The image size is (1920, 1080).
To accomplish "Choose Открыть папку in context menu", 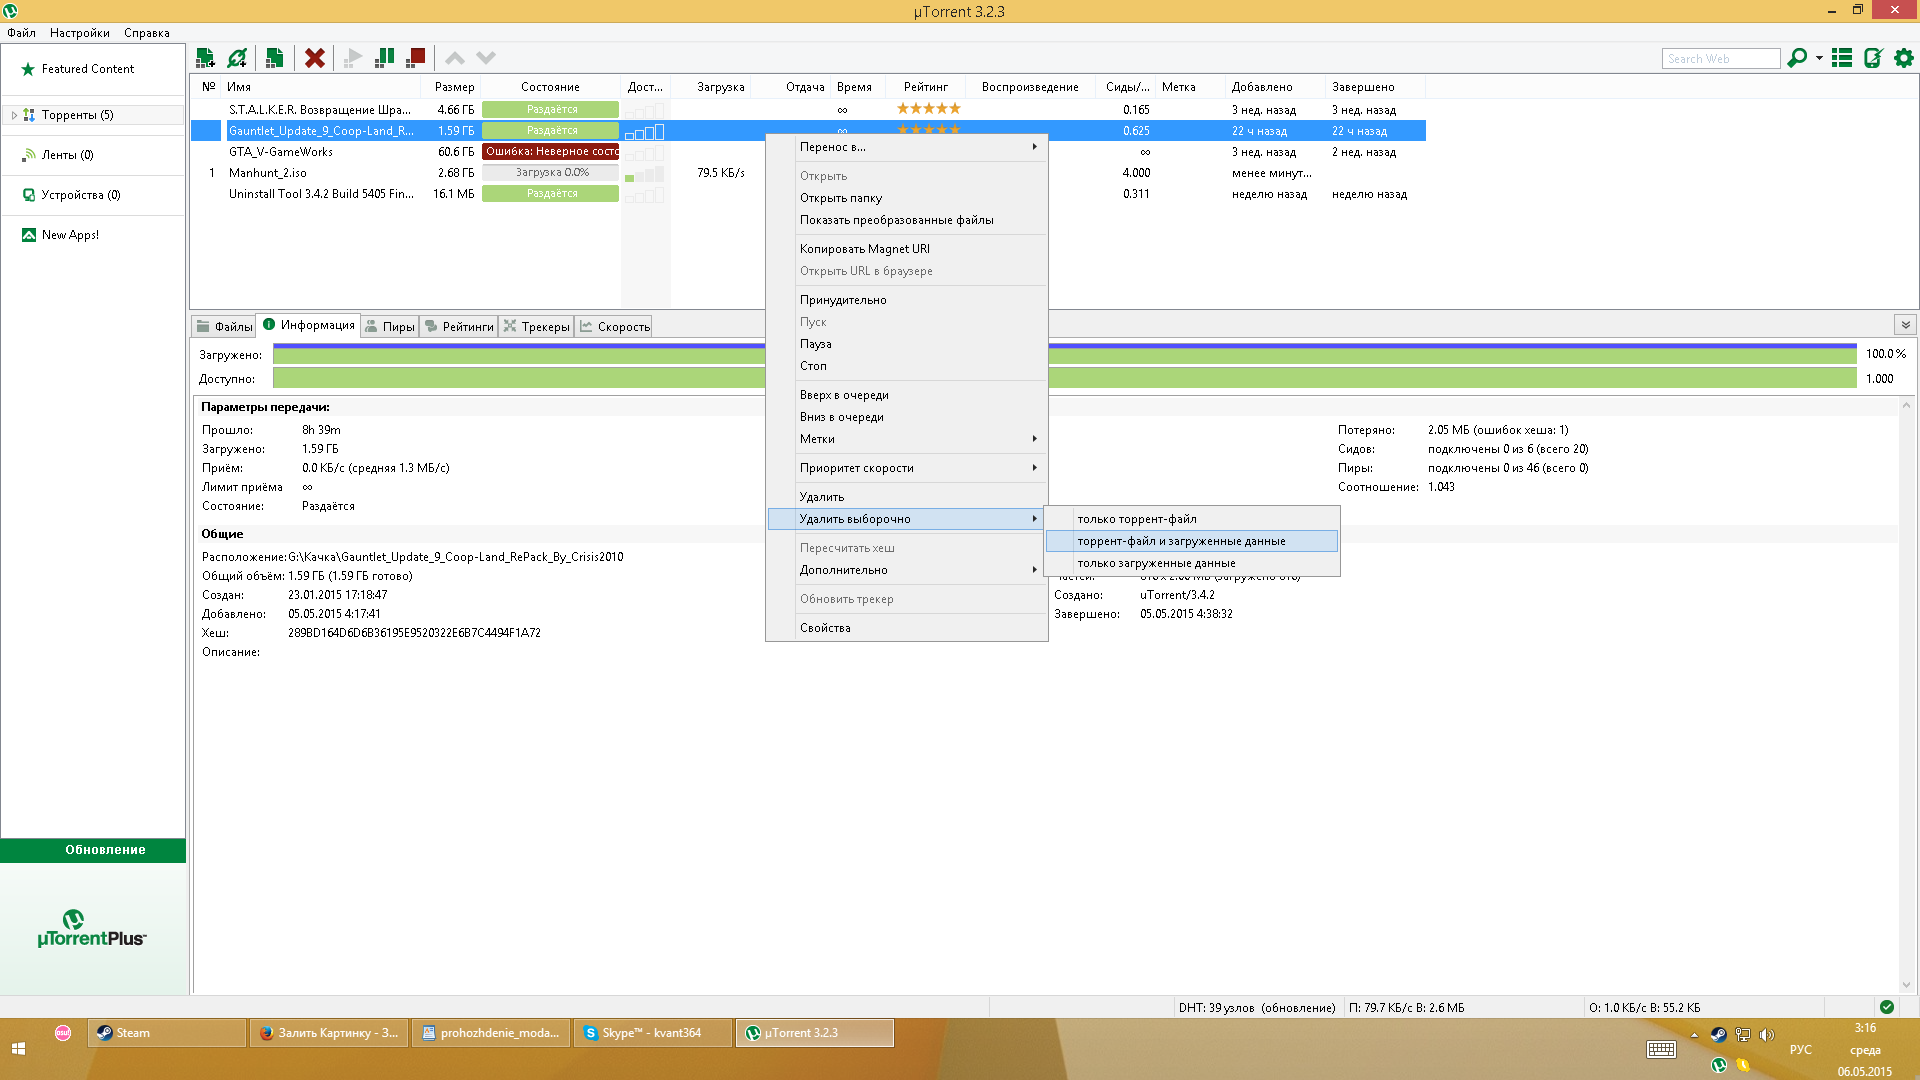I will pyautogui.click(x=907, y=198).
